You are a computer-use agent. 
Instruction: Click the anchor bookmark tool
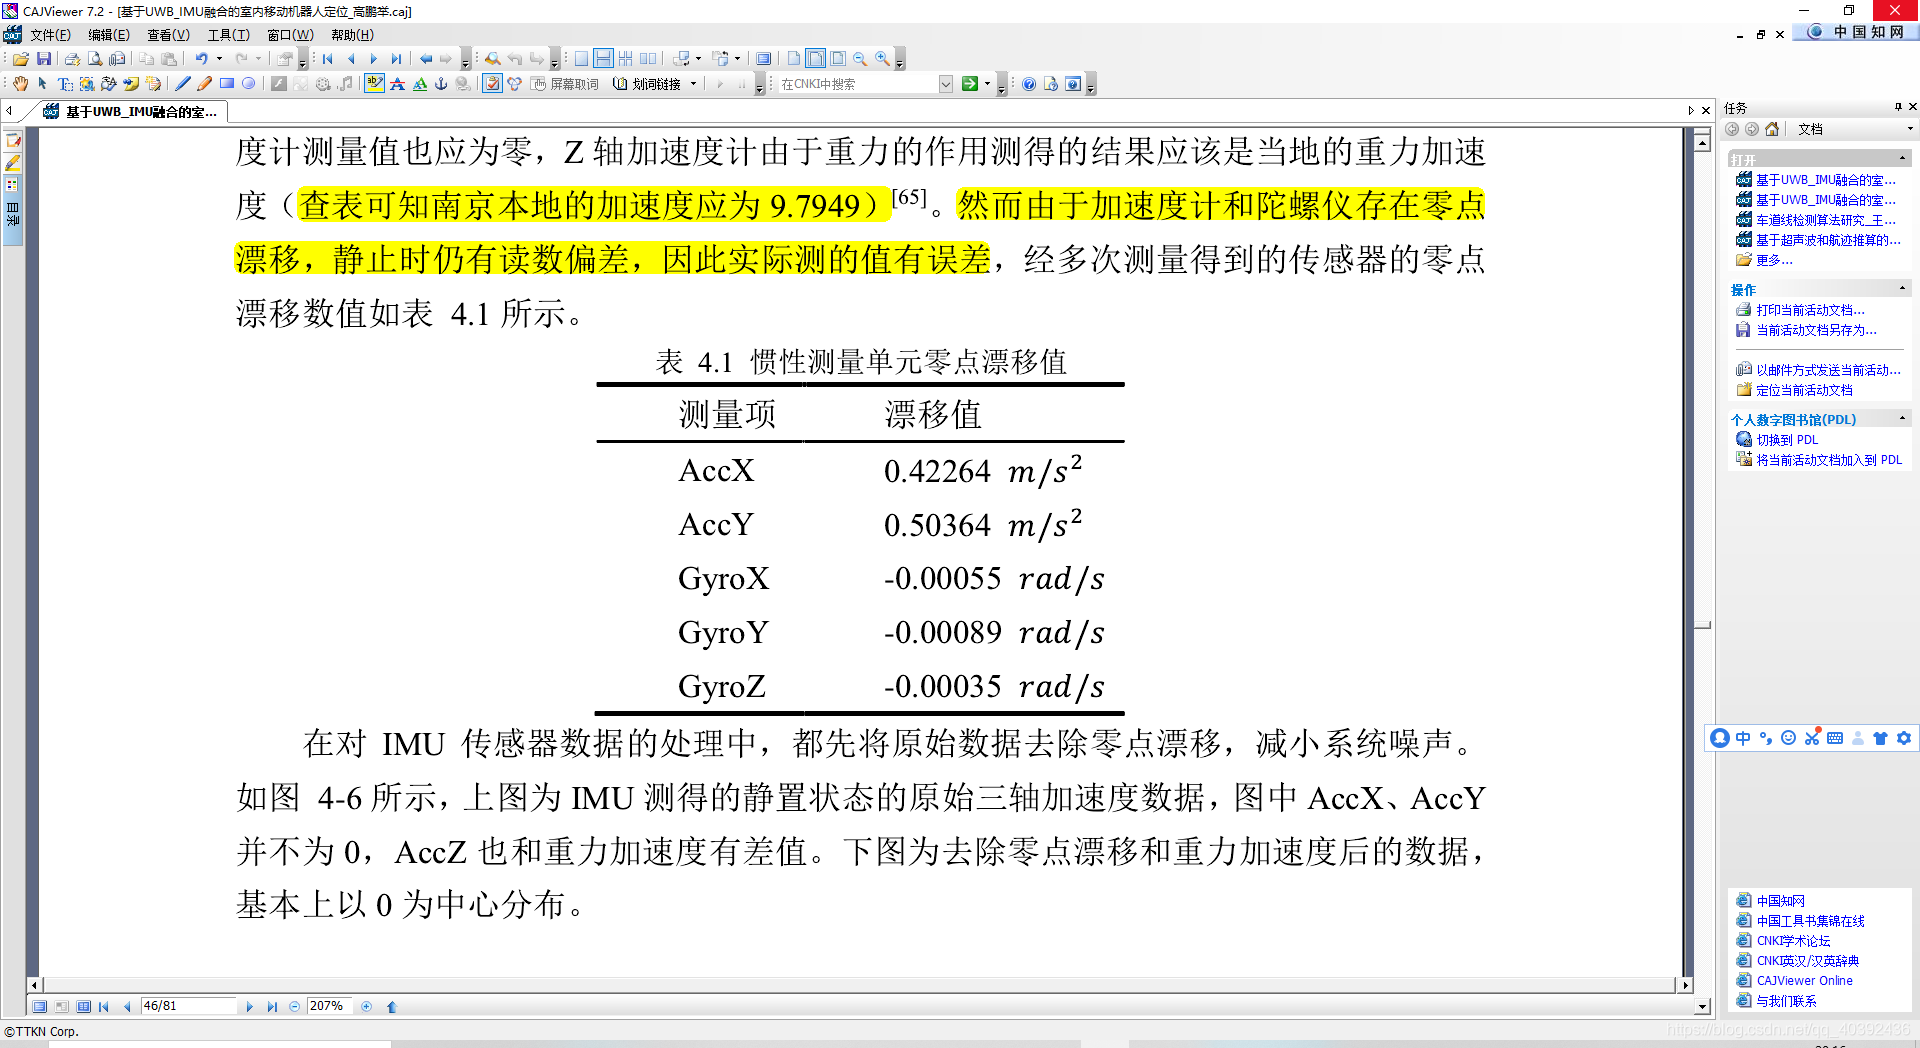pyautogui.click(x=441, y=84)
